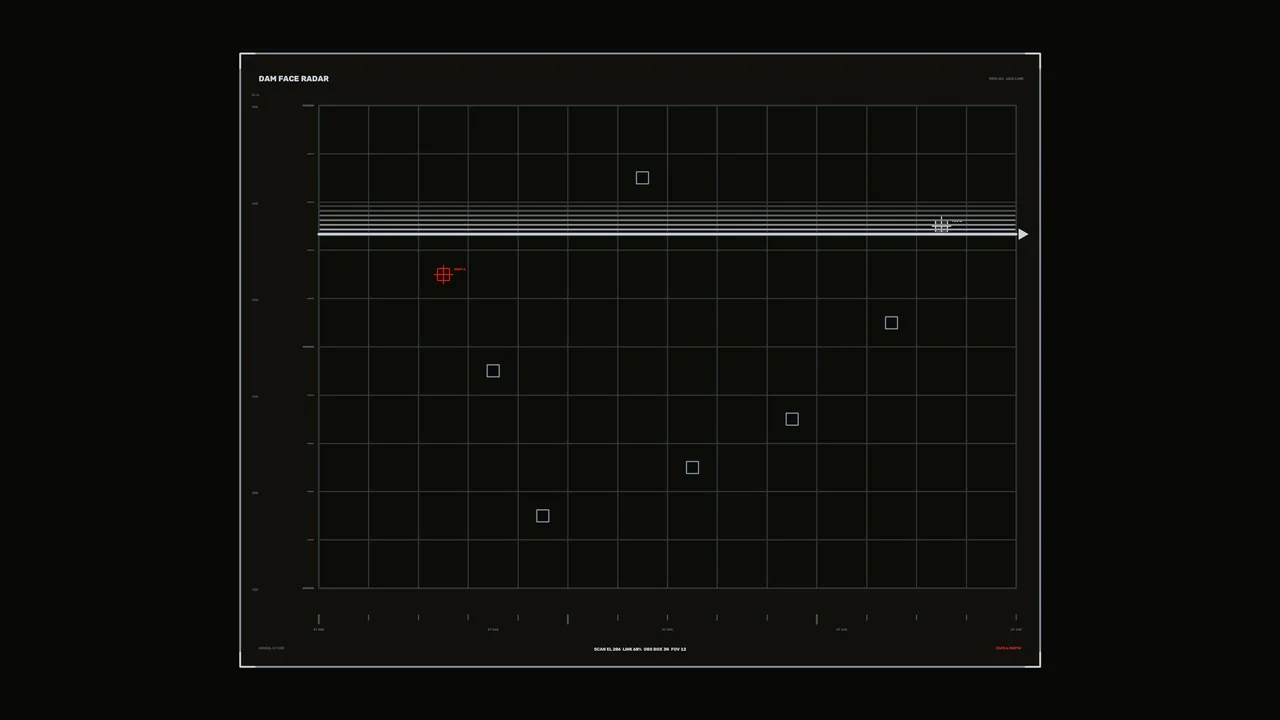The height and width of the screenshot is (720, 1280).
Task: Click the SCAN EL 286 status readout
Action: (607, 649)
